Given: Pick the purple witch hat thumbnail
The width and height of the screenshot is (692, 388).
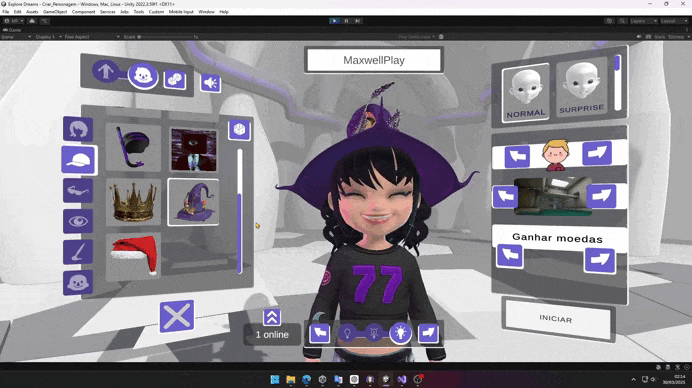Looking at the screenshot, I should [194, 202].
